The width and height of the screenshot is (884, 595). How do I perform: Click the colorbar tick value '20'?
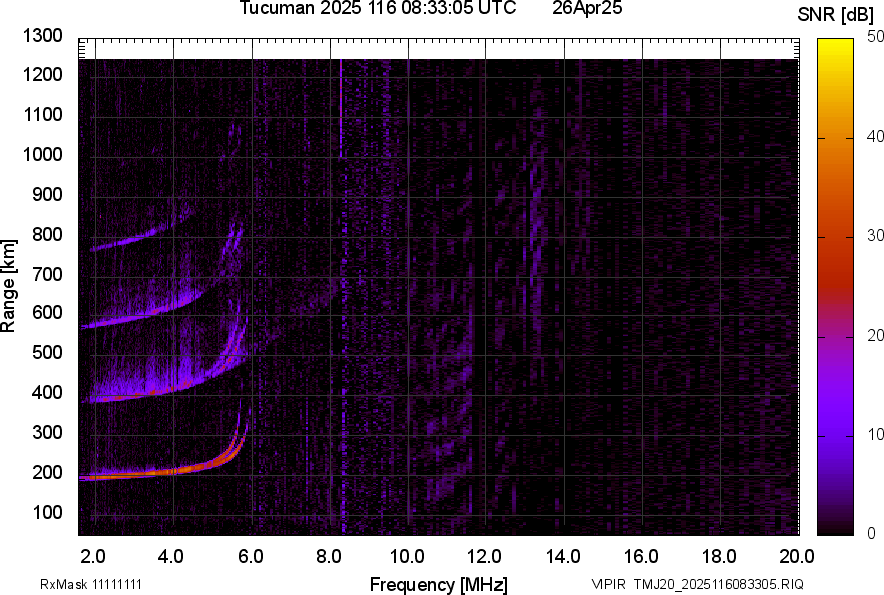[875, 336]
